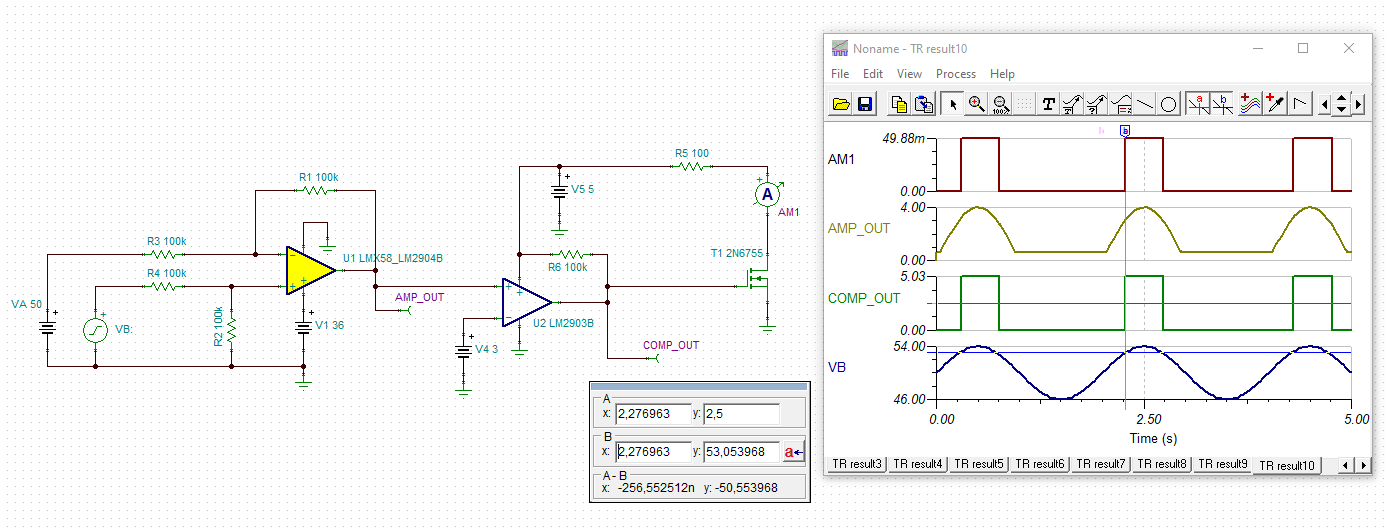Image resolution: width=1387 pixels, height=530 pixels.
Task: Switch to the TR result4 tab
Action: point(916,464)
